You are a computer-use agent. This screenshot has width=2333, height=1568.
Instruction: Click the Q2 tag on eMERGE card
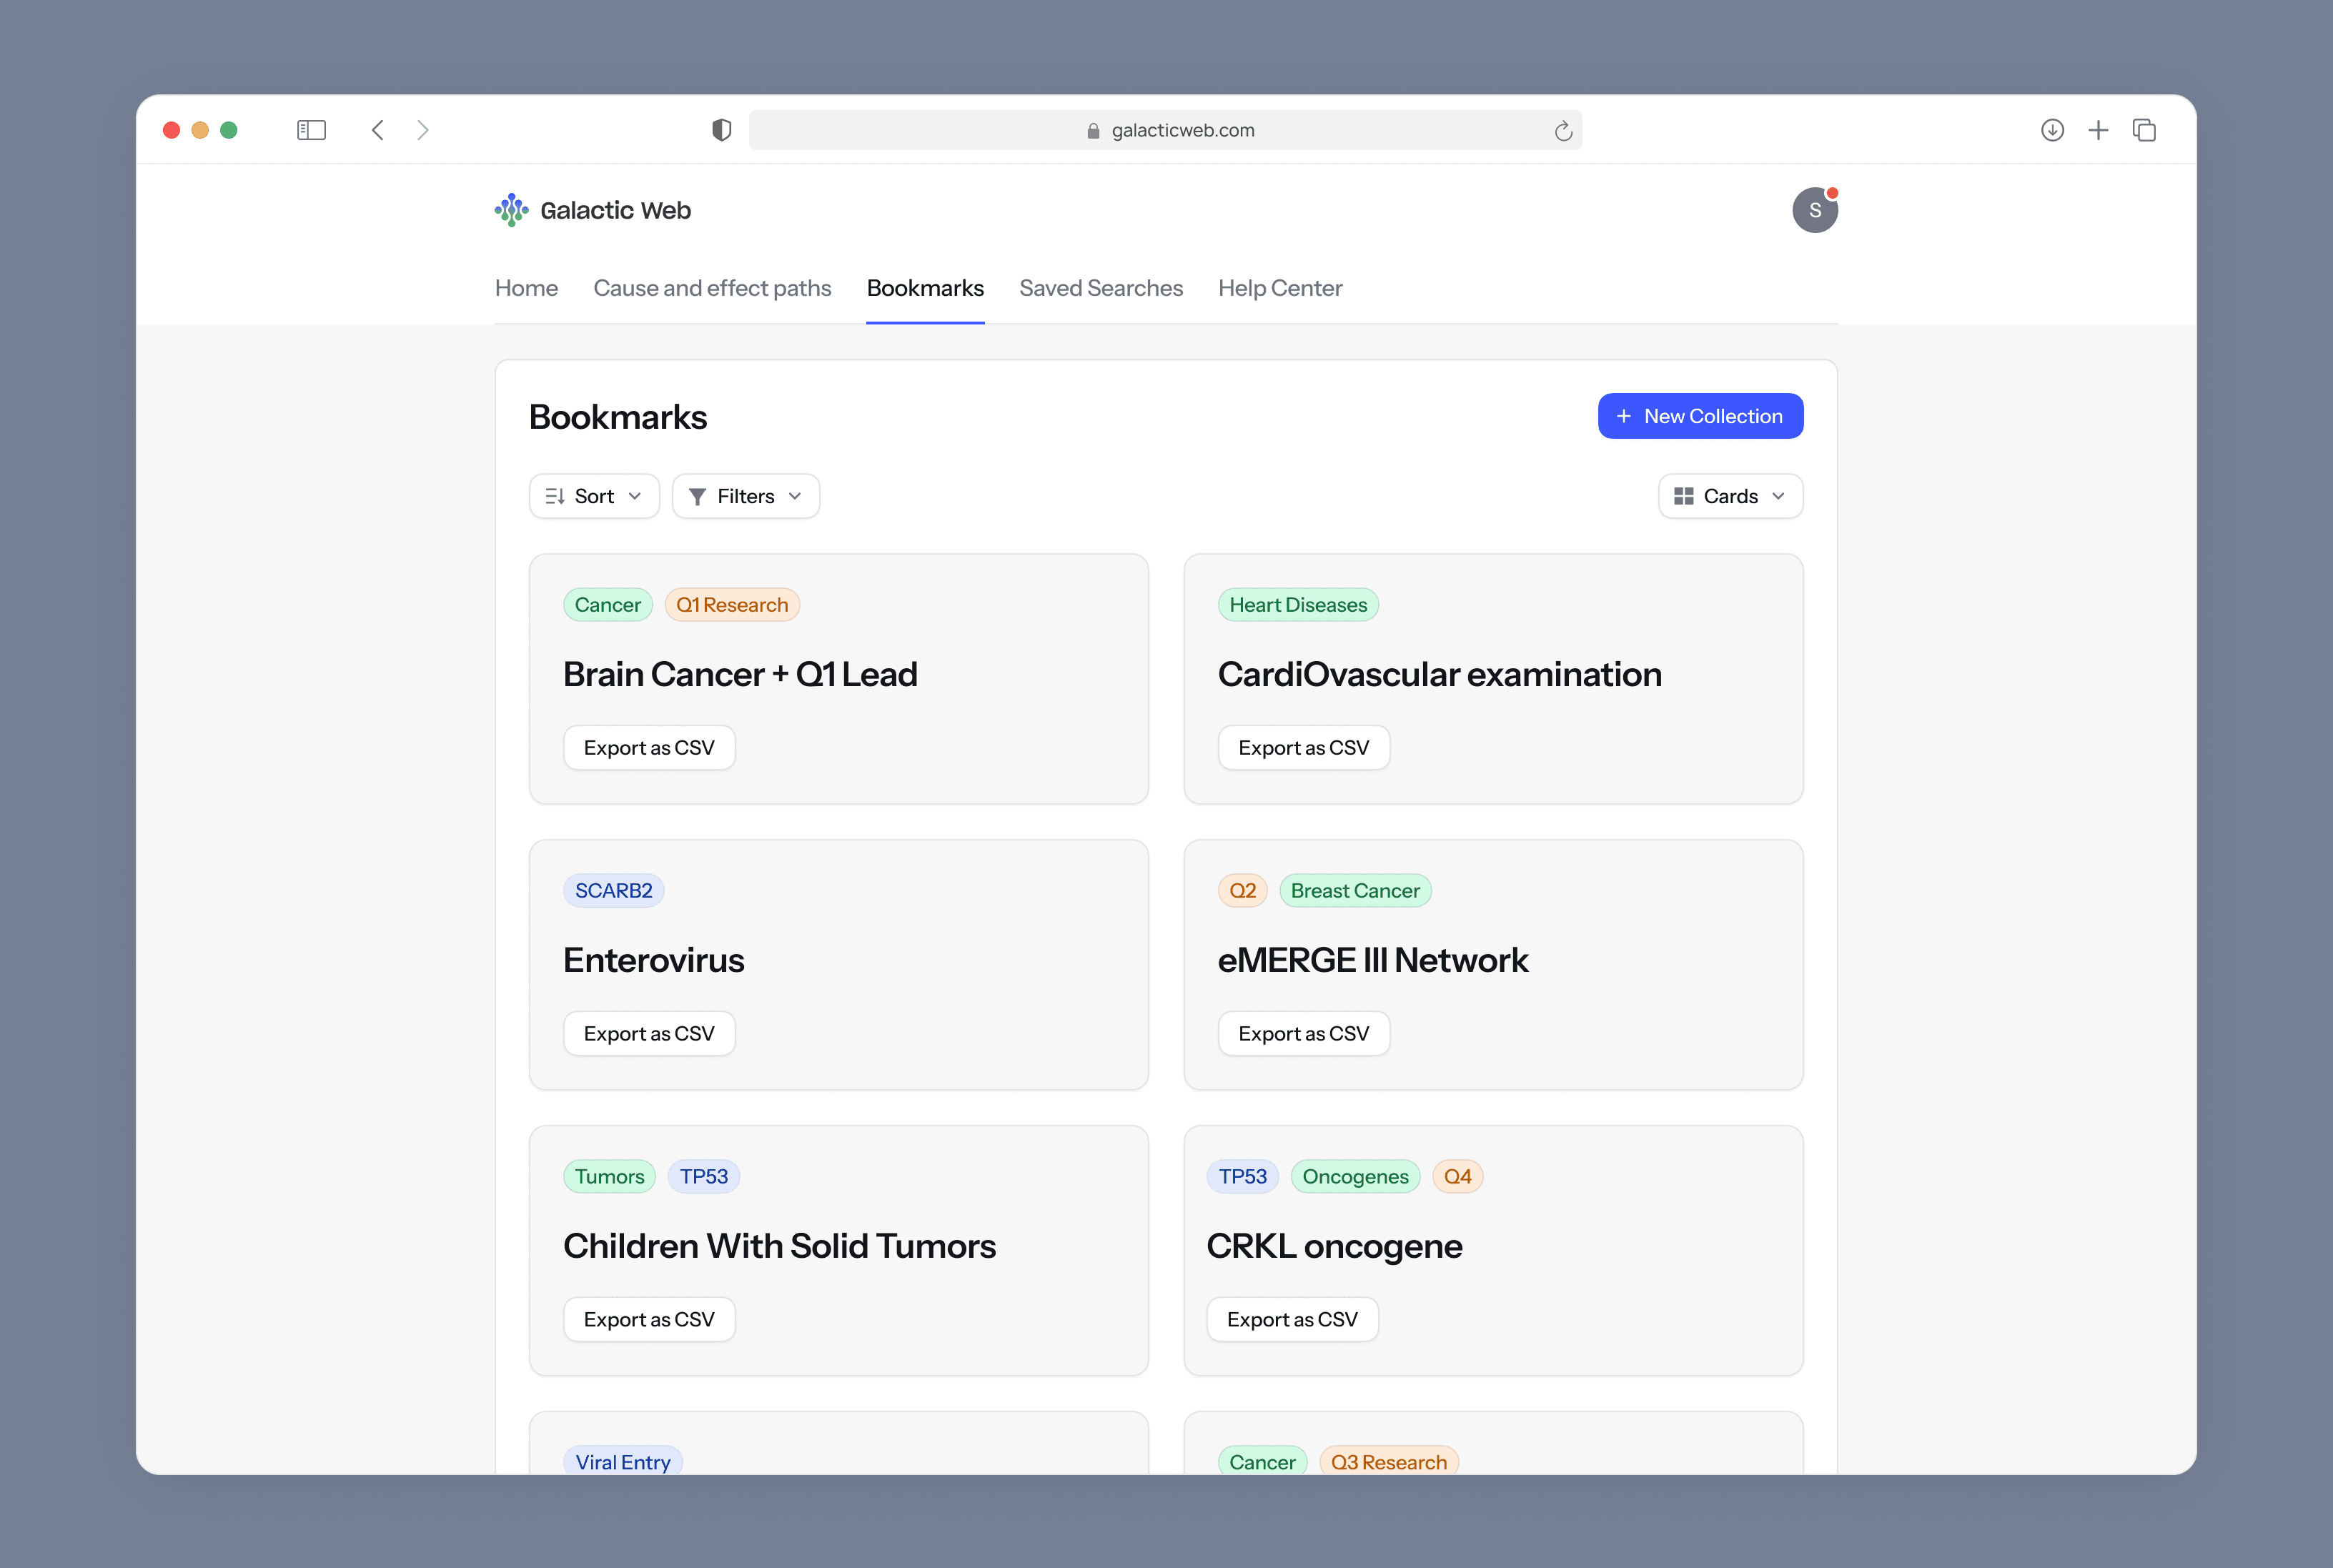(1242, 891)
